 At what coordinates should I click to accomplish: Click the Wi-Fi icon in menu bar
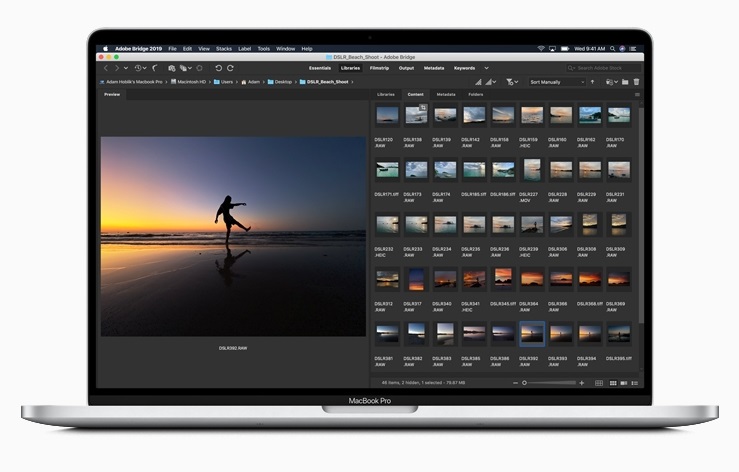pyautogui.click(x=541, y=49)
